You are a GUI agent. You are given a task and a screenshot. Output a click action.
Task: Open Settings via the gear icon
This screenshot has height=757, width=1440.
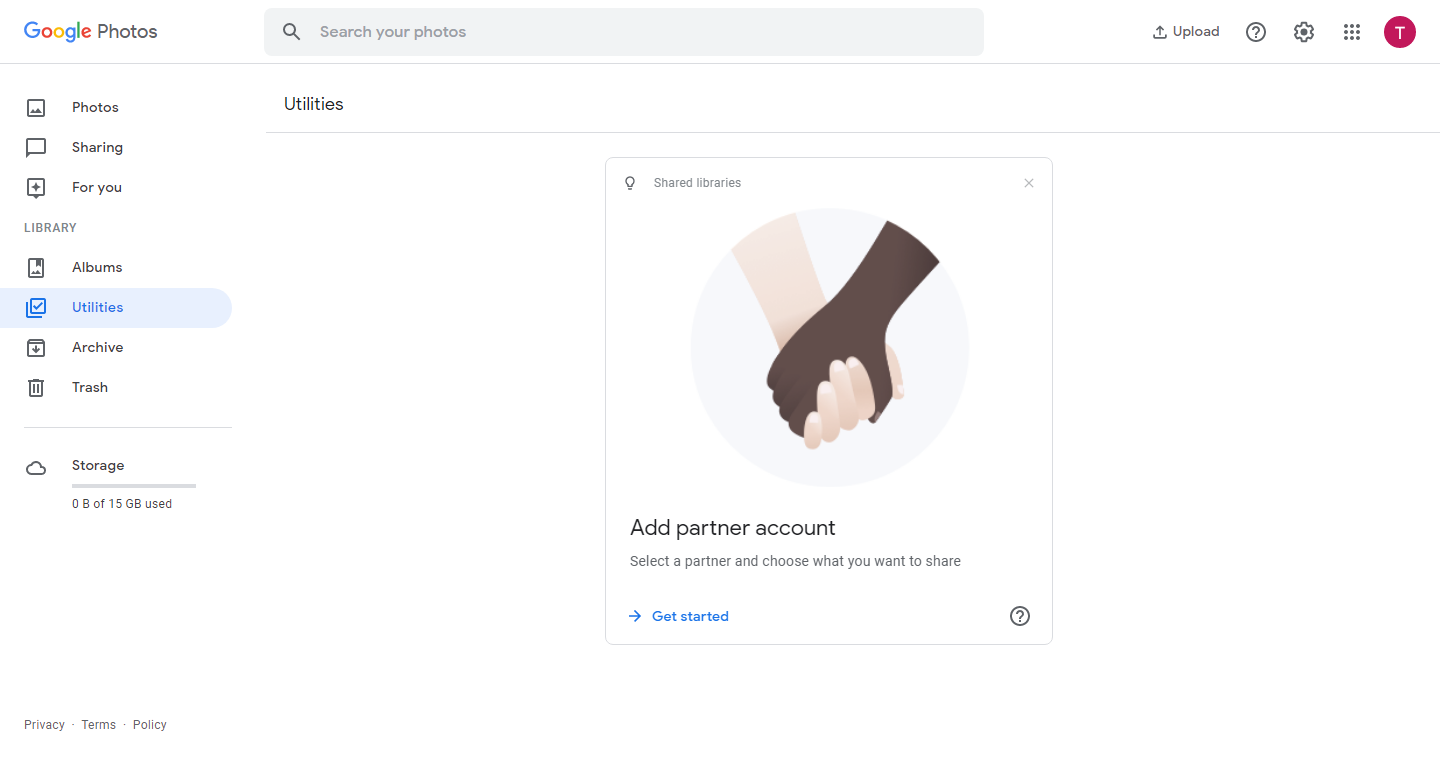(1304, 32)
